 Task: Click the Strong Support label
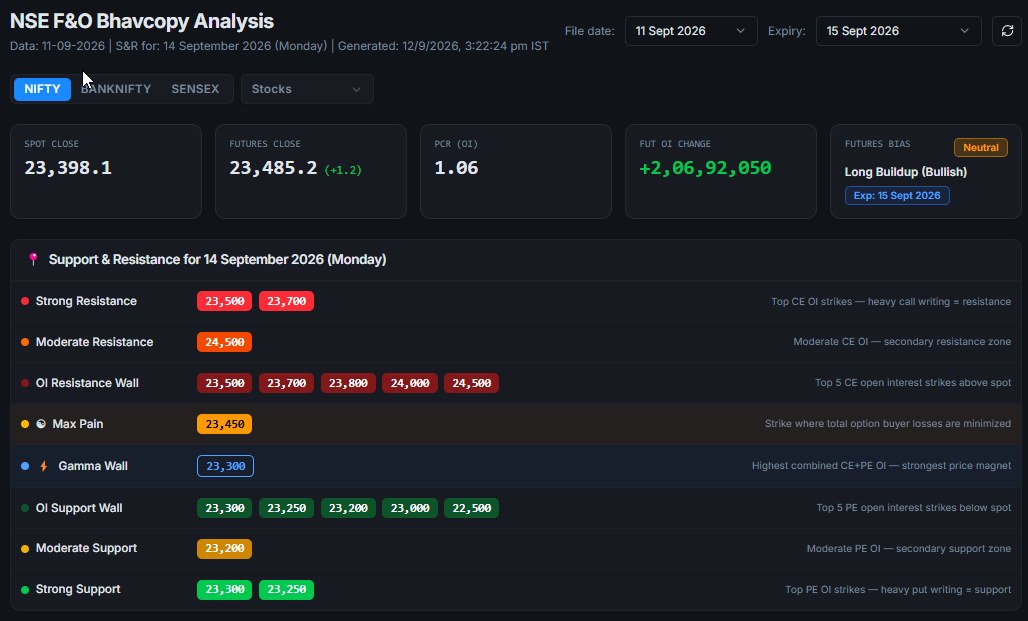pyautogui.click(x=78, y=590)
